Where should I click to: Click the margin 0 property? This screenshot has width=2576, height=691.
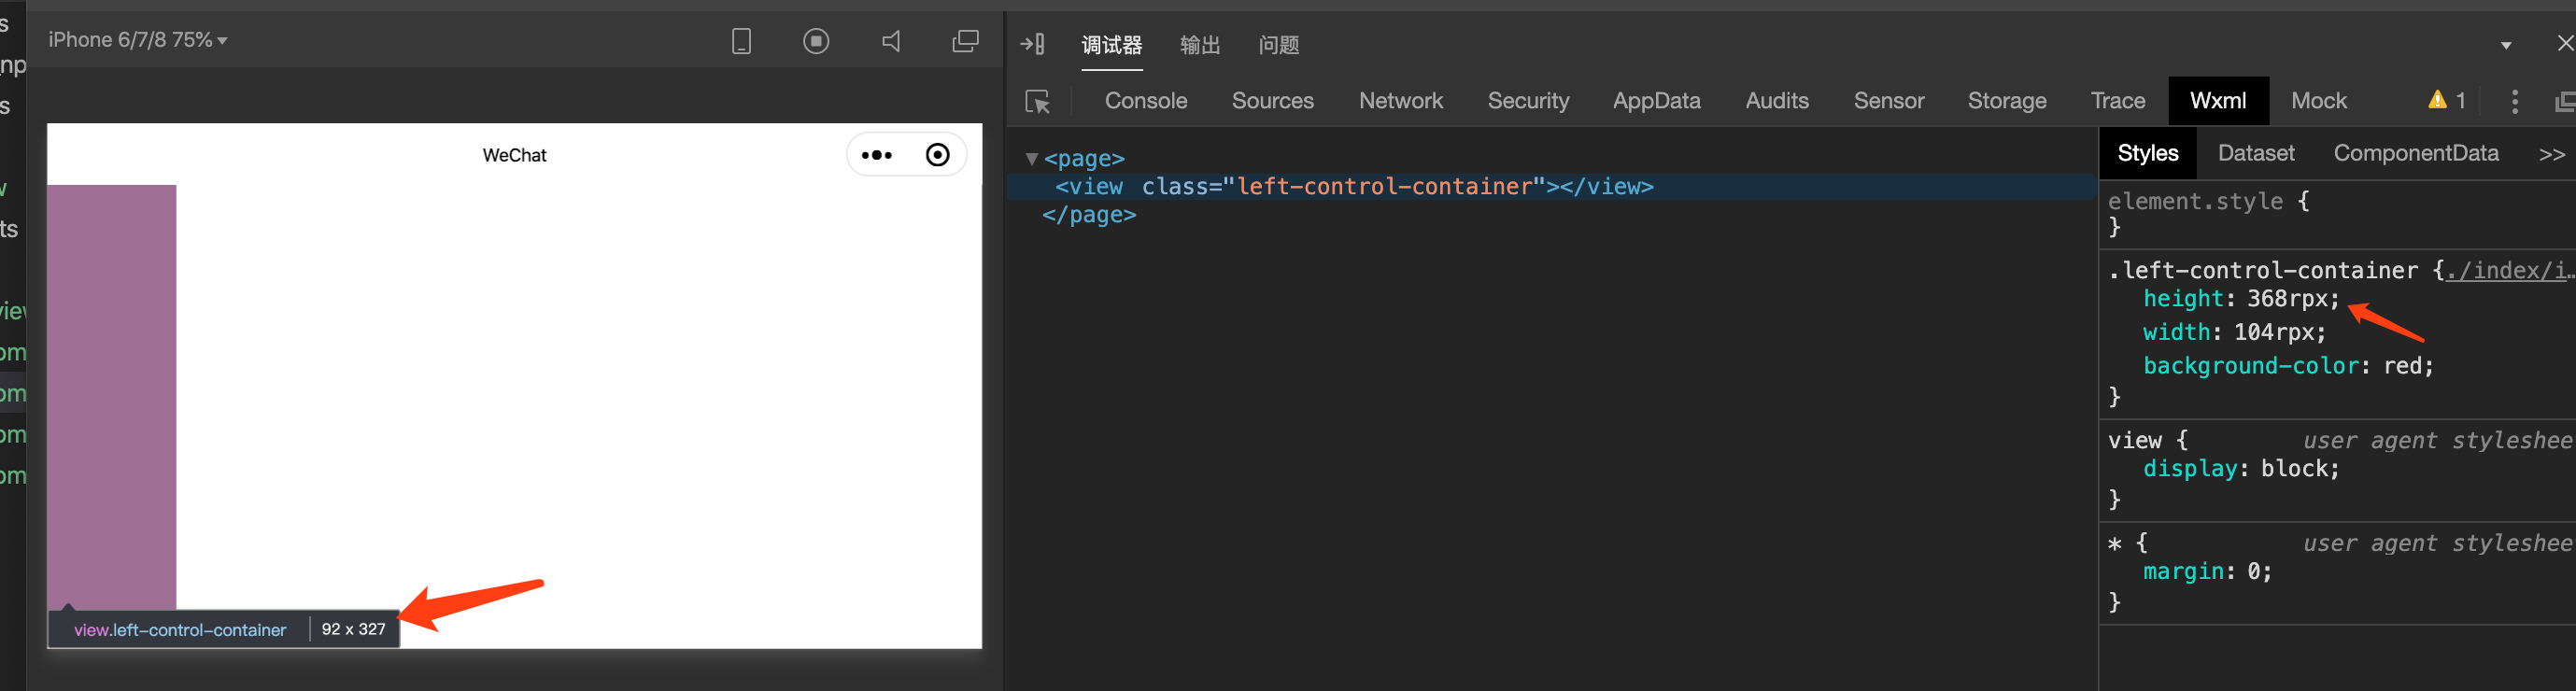click(x=2207, y=572)
